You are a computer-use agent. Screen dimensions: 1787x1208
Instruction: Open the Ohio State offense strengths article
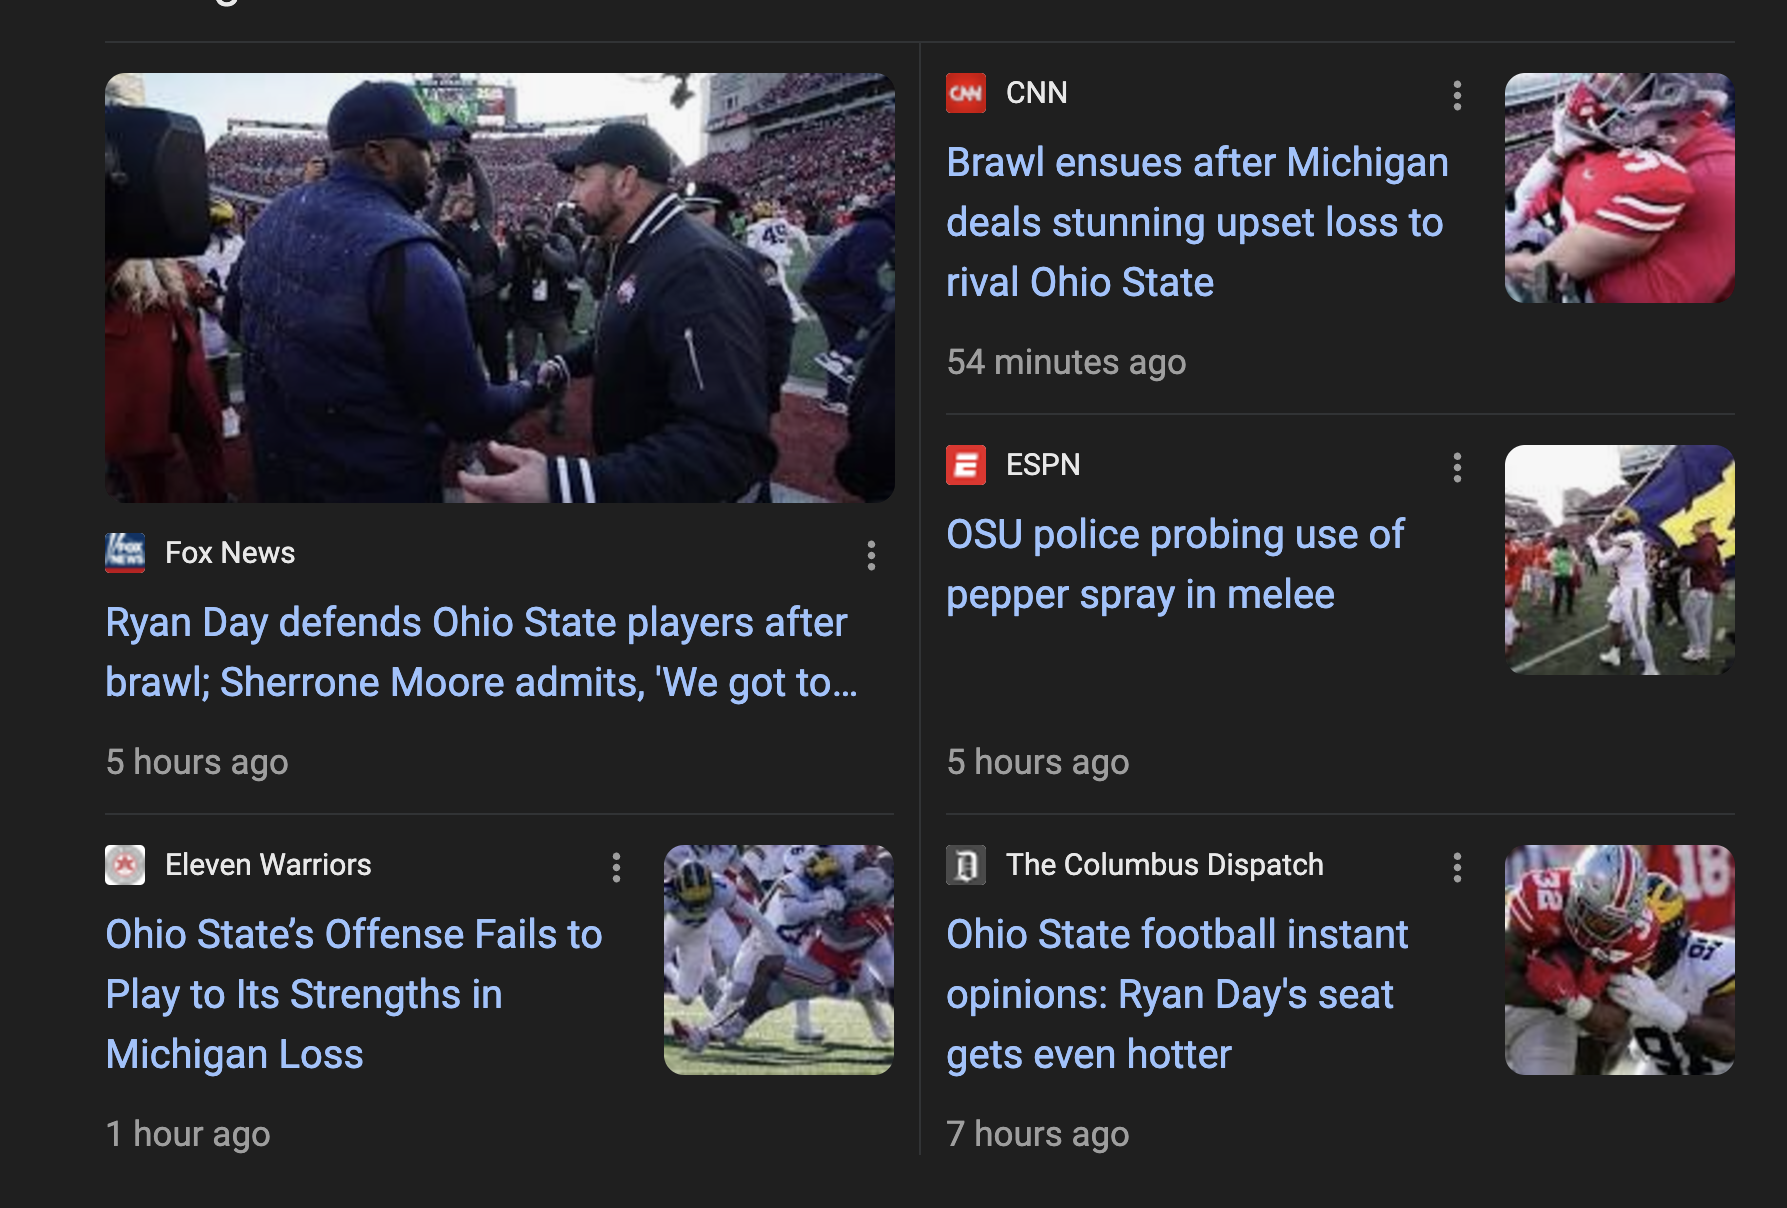[354, 993]
